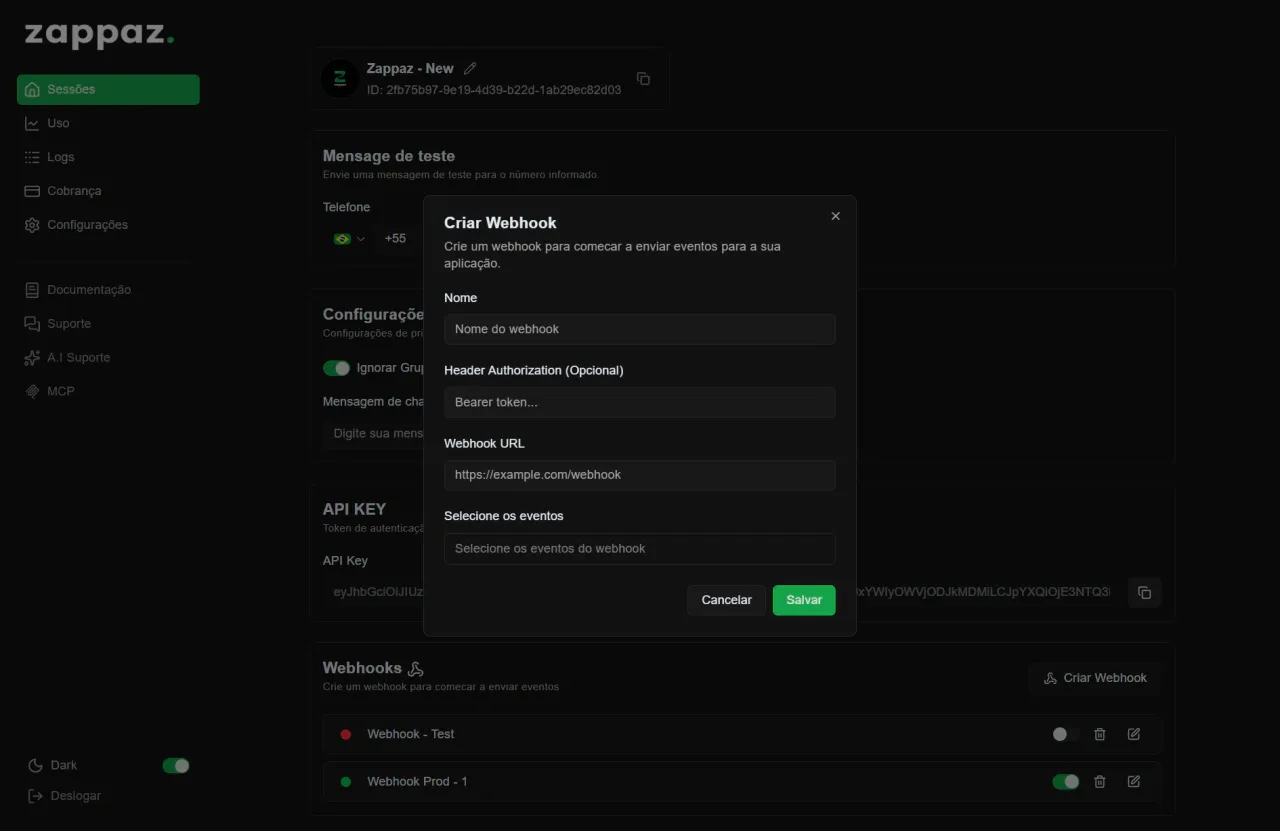Focus the Bearer token field

640,402
